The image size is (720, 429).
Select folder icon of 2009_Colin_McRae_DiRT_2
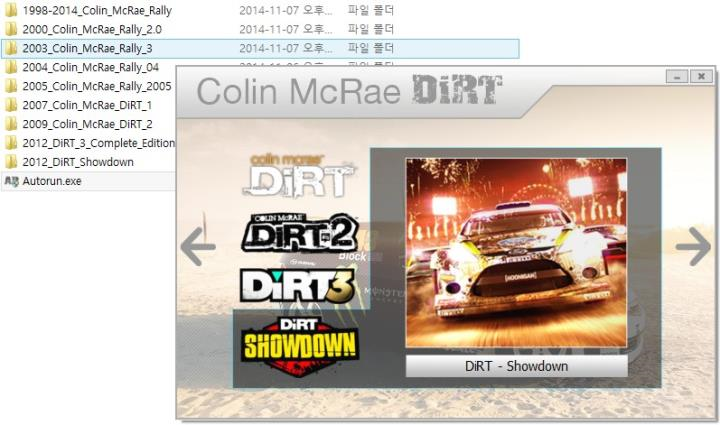tap(11, 124)
